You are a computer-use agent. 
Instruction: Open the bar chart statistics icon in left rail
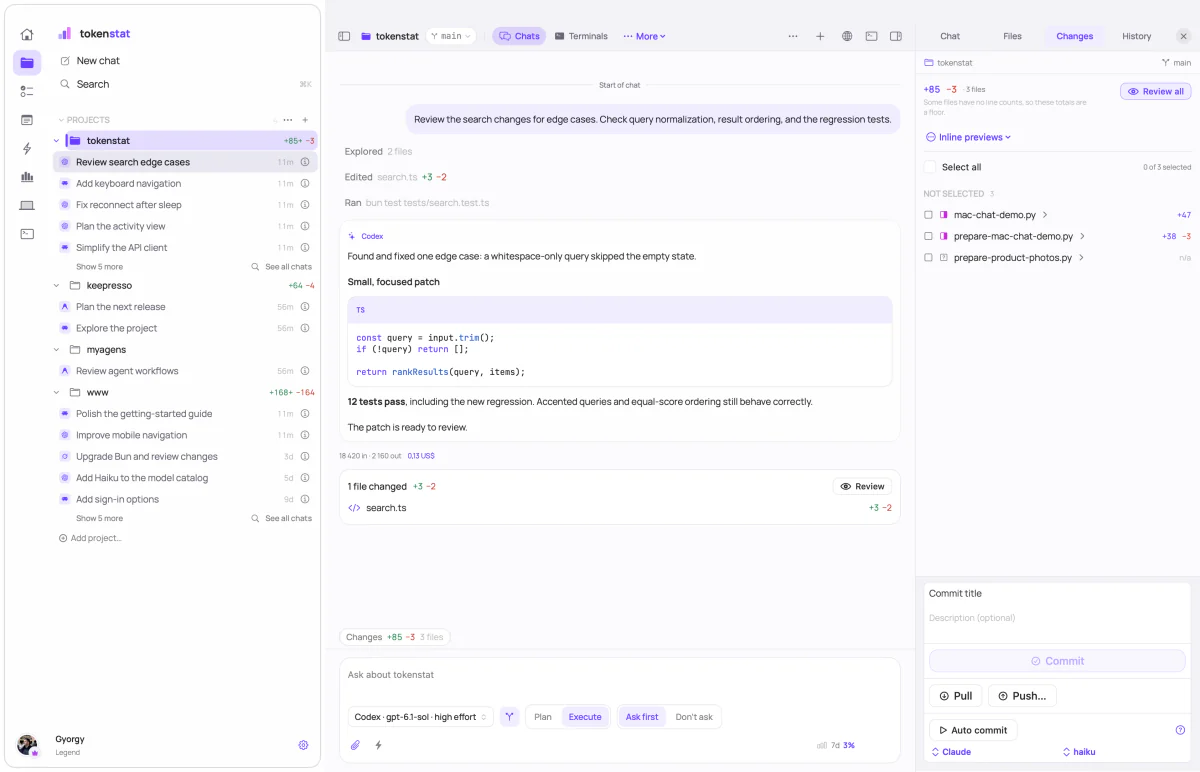pos(27,177)
